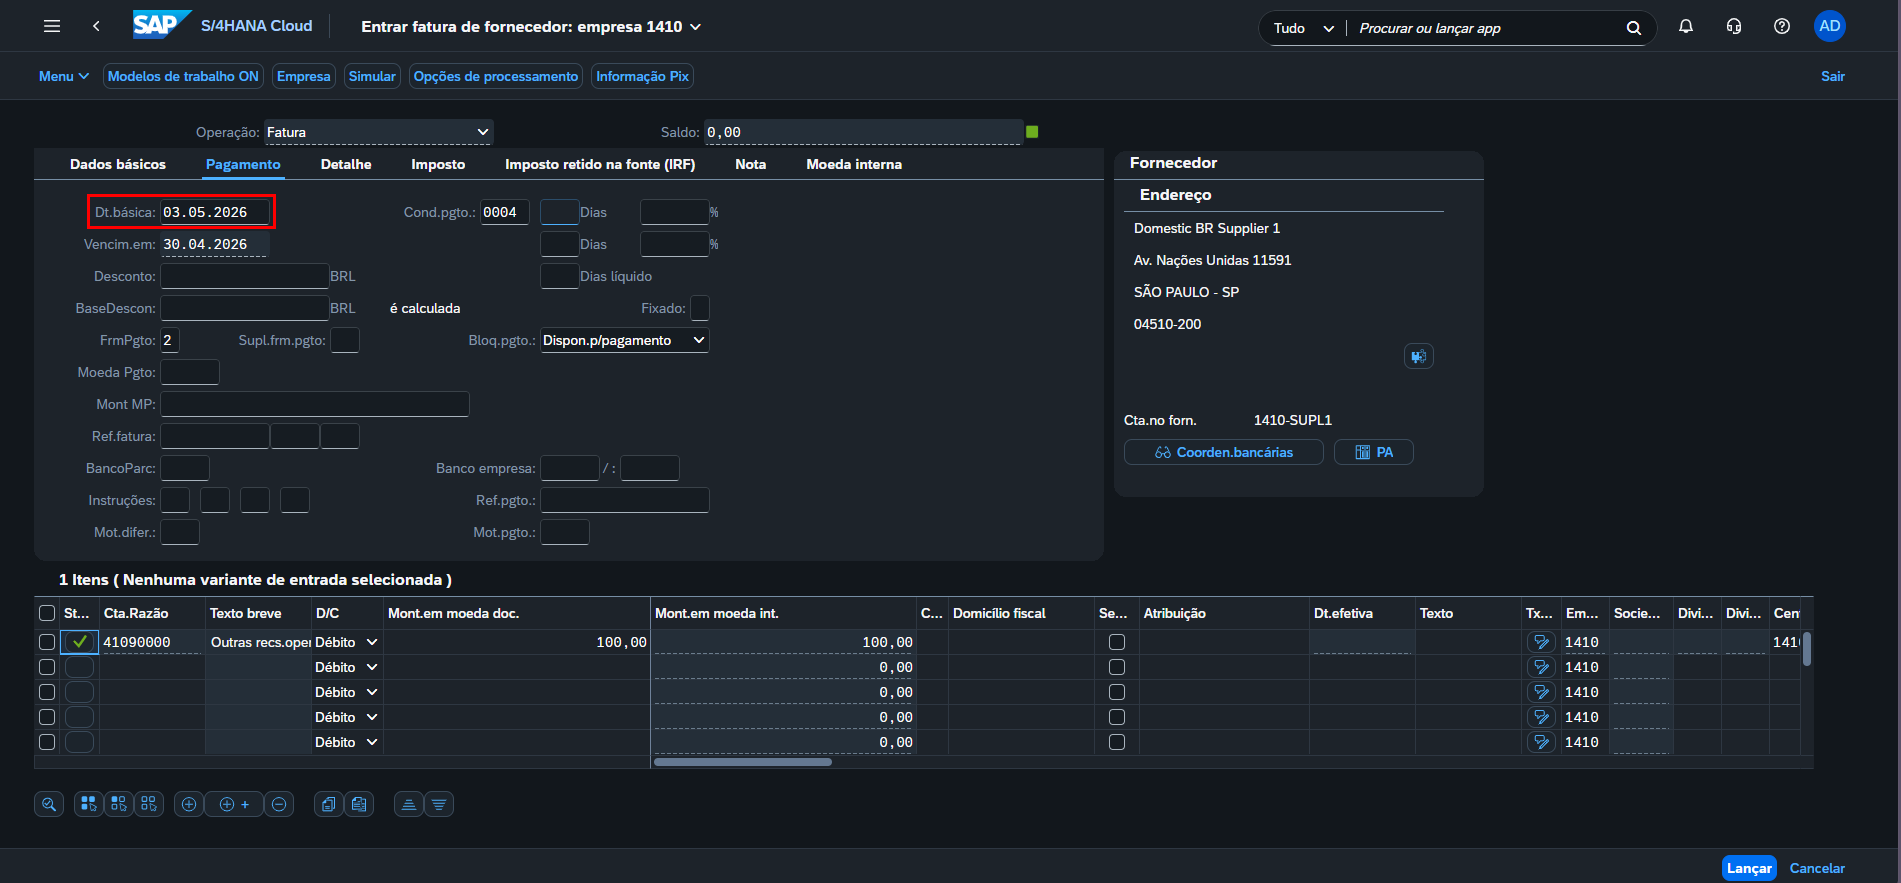
Task: Click the Informação Pix button
Action: [642, 76]
